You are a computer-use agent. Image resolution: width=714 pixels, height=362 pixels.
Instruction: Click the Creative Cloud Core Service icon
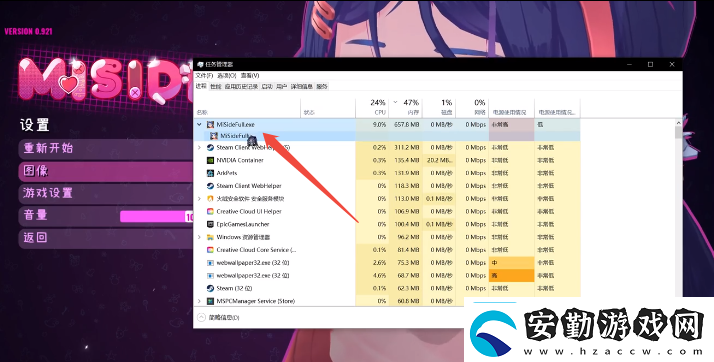pos(210,250)
